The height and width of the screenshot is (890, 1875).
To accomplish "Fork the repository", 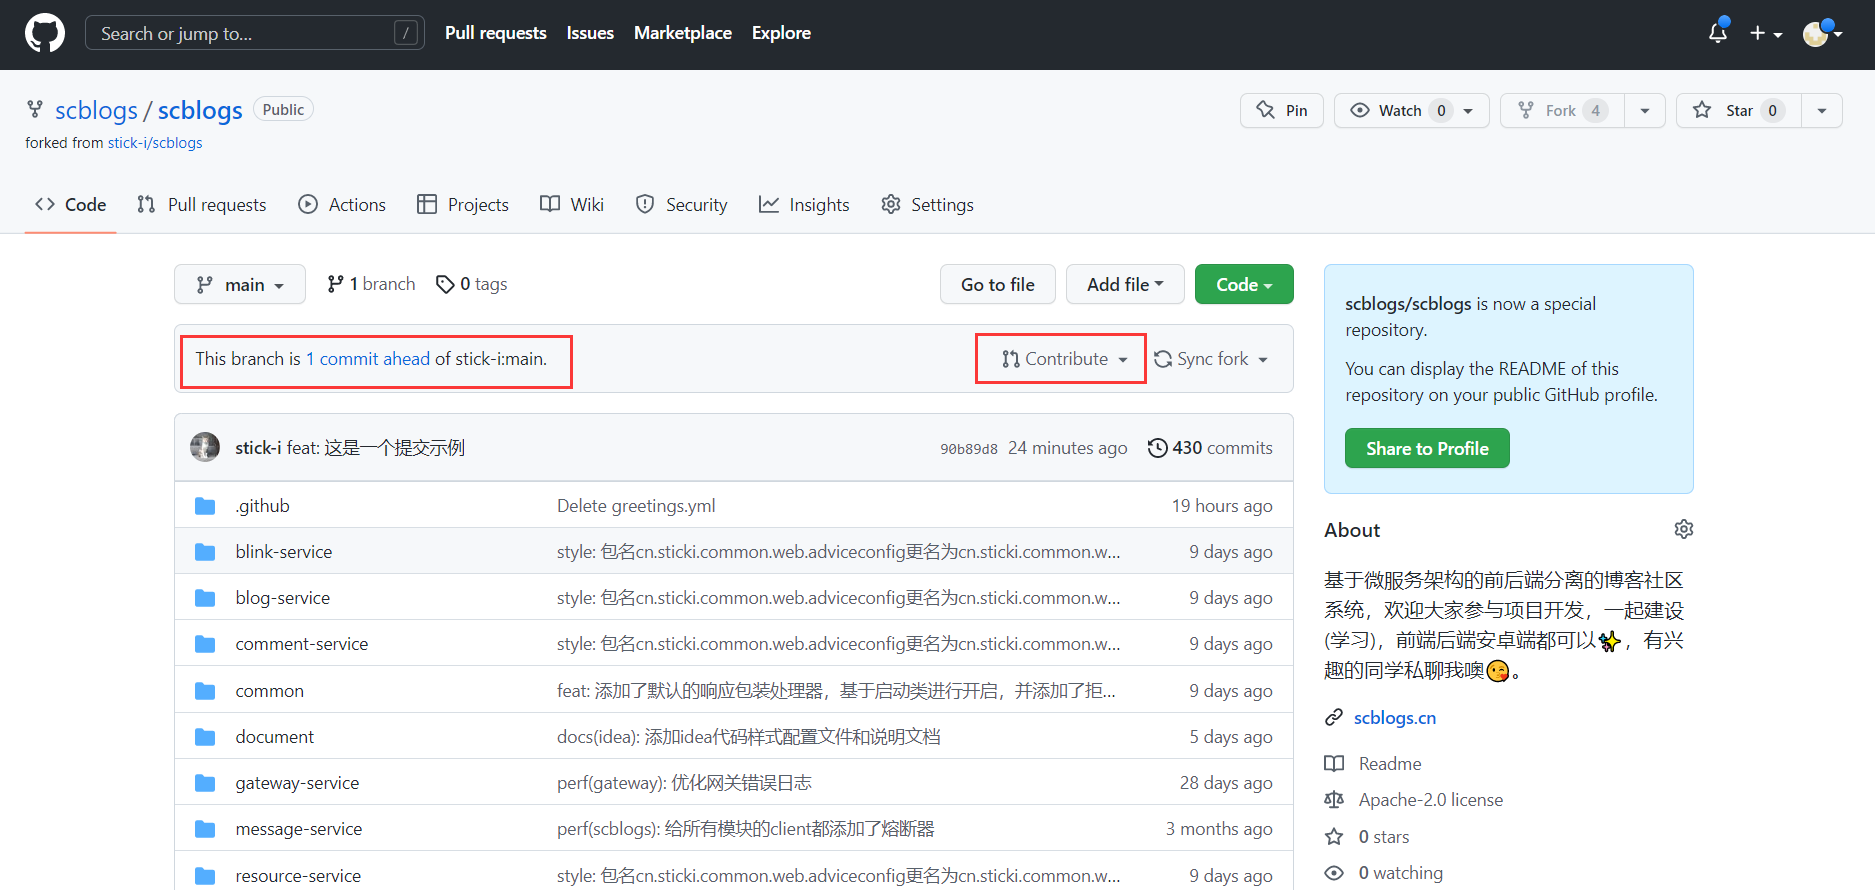I will pos(1562,110).
